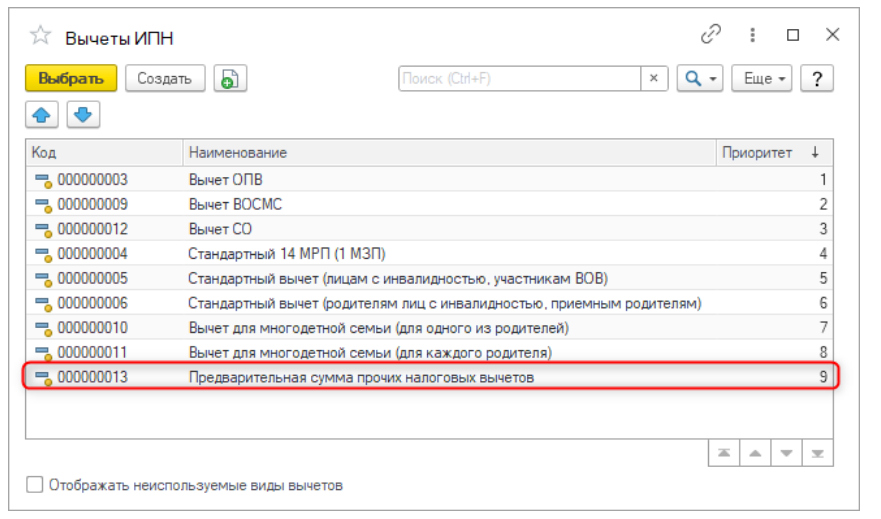Type in the 'Поиск (Ctrl+F)' field
This screenshot has width=881, height=519.
518,79
